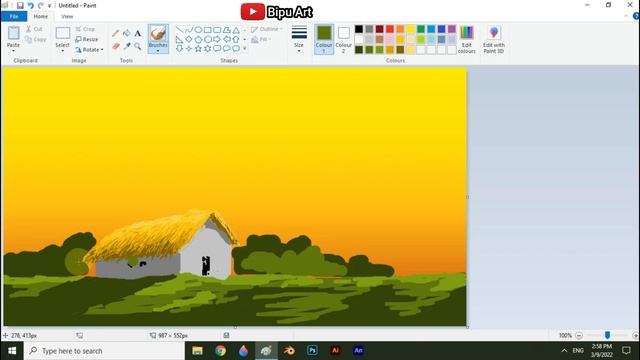Screen dimensions: 640x360
Task: Pick the black colour swatch
Action: coord(359,29)
